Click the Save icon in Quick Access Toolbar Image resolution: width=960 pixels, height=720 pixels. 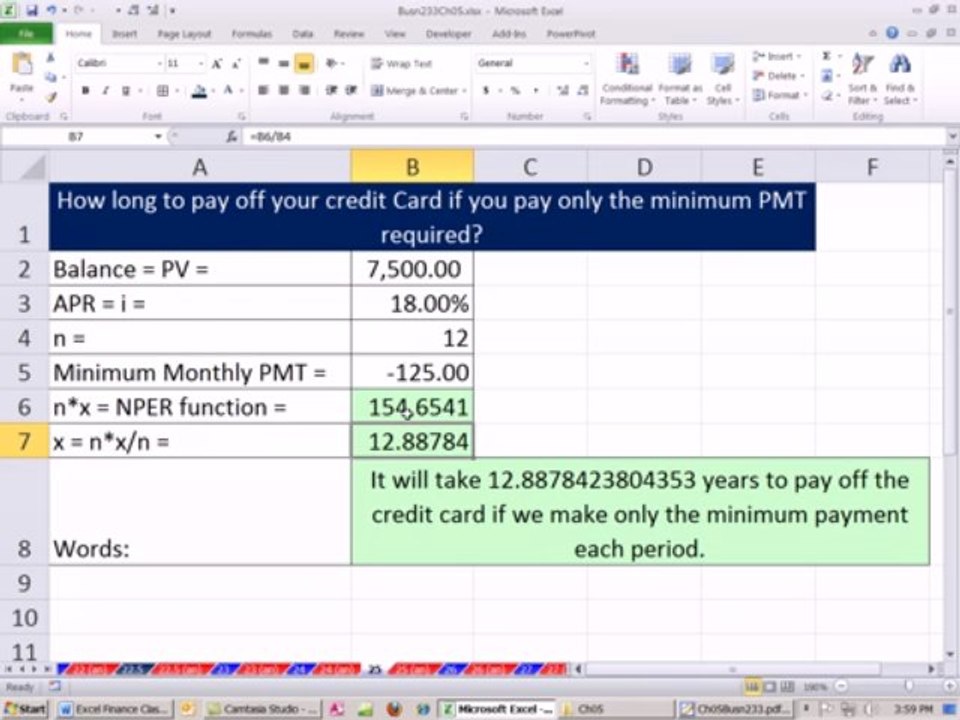pos(32,10)
